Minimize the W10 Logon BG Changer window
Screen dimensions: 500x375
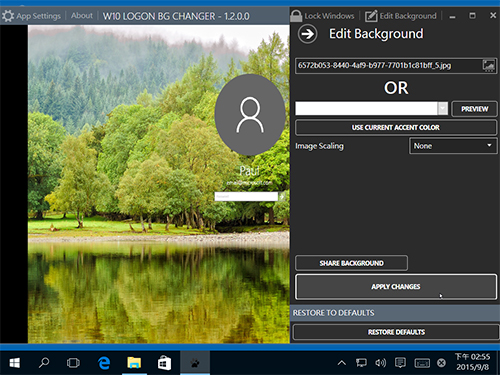pos(452,16)
